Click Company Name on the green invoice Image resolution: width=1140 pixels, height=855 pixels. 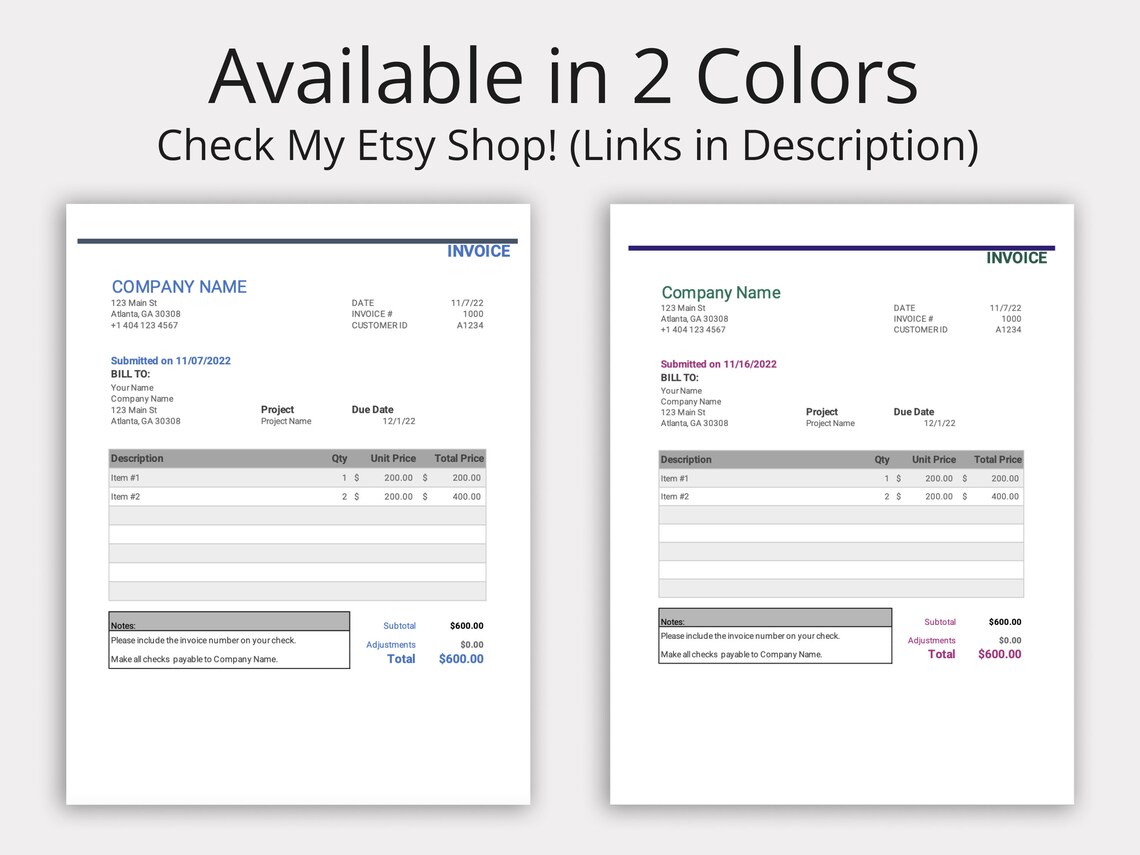click(720, 292)
